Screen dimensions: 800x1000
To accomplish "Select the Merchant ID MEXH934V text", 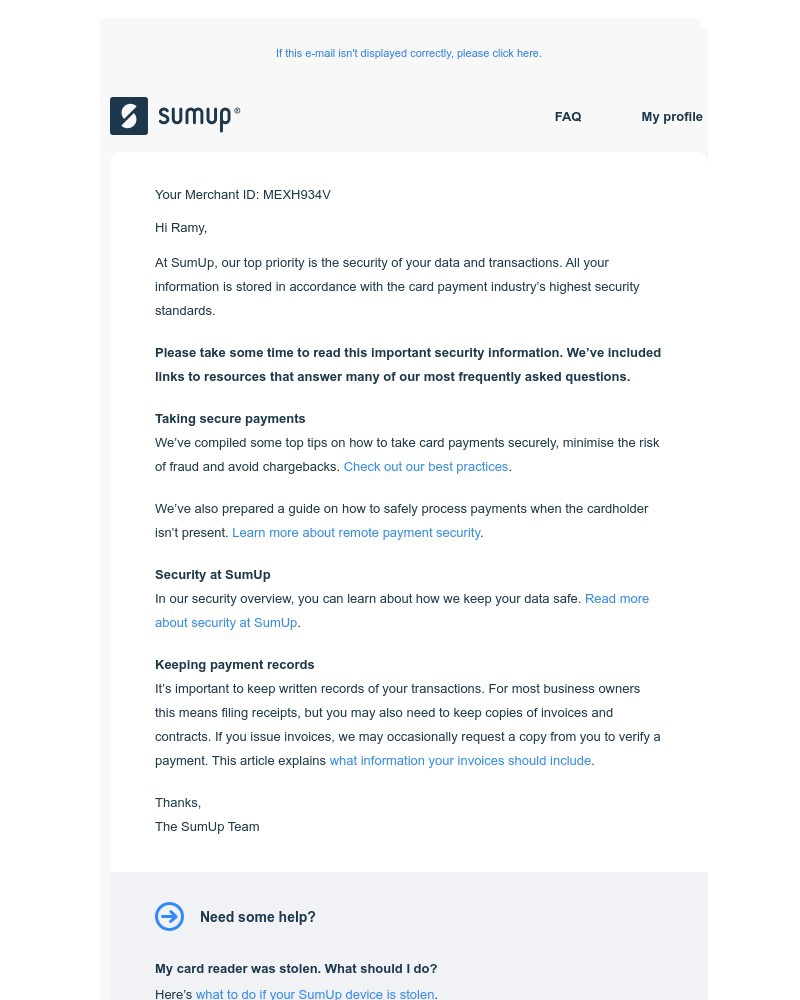I will [243, 195].
